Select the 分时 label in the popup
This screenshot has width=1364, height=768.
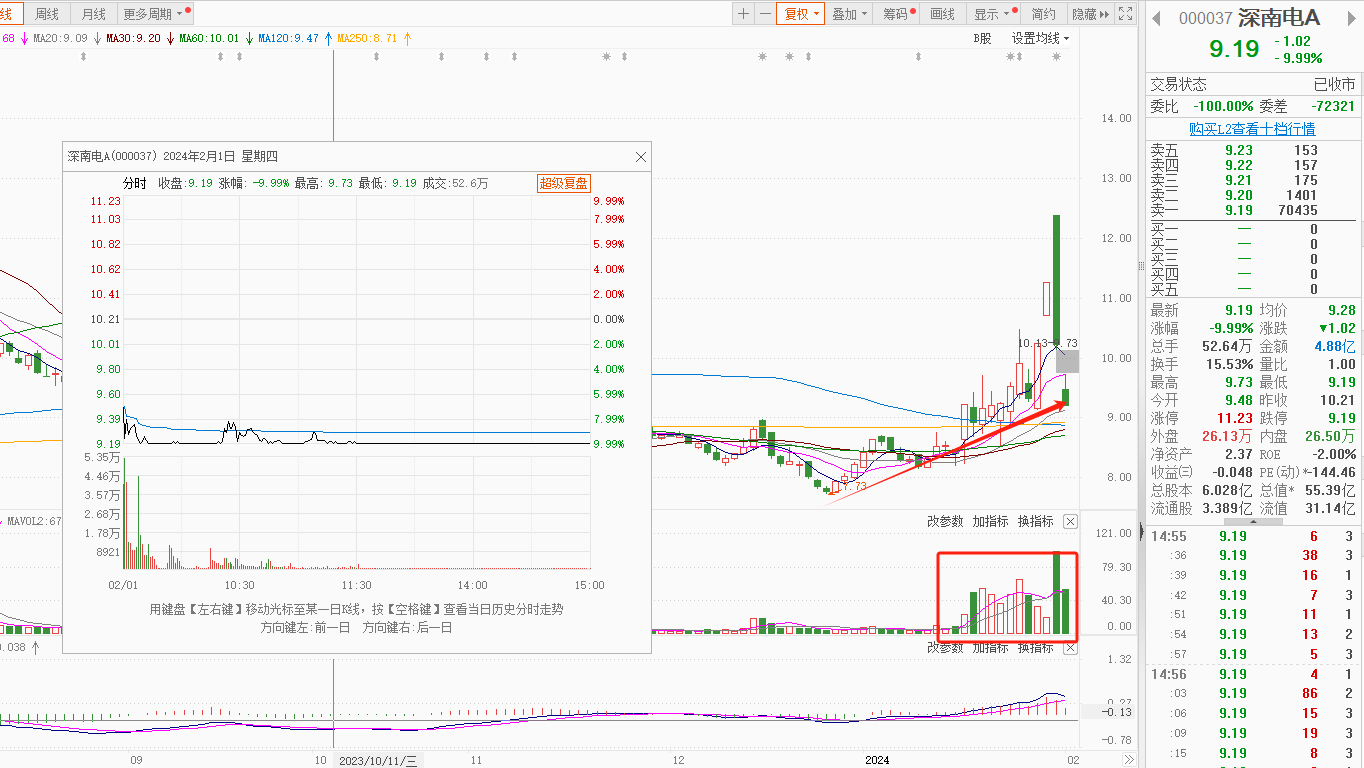click(x=135, y=183)
